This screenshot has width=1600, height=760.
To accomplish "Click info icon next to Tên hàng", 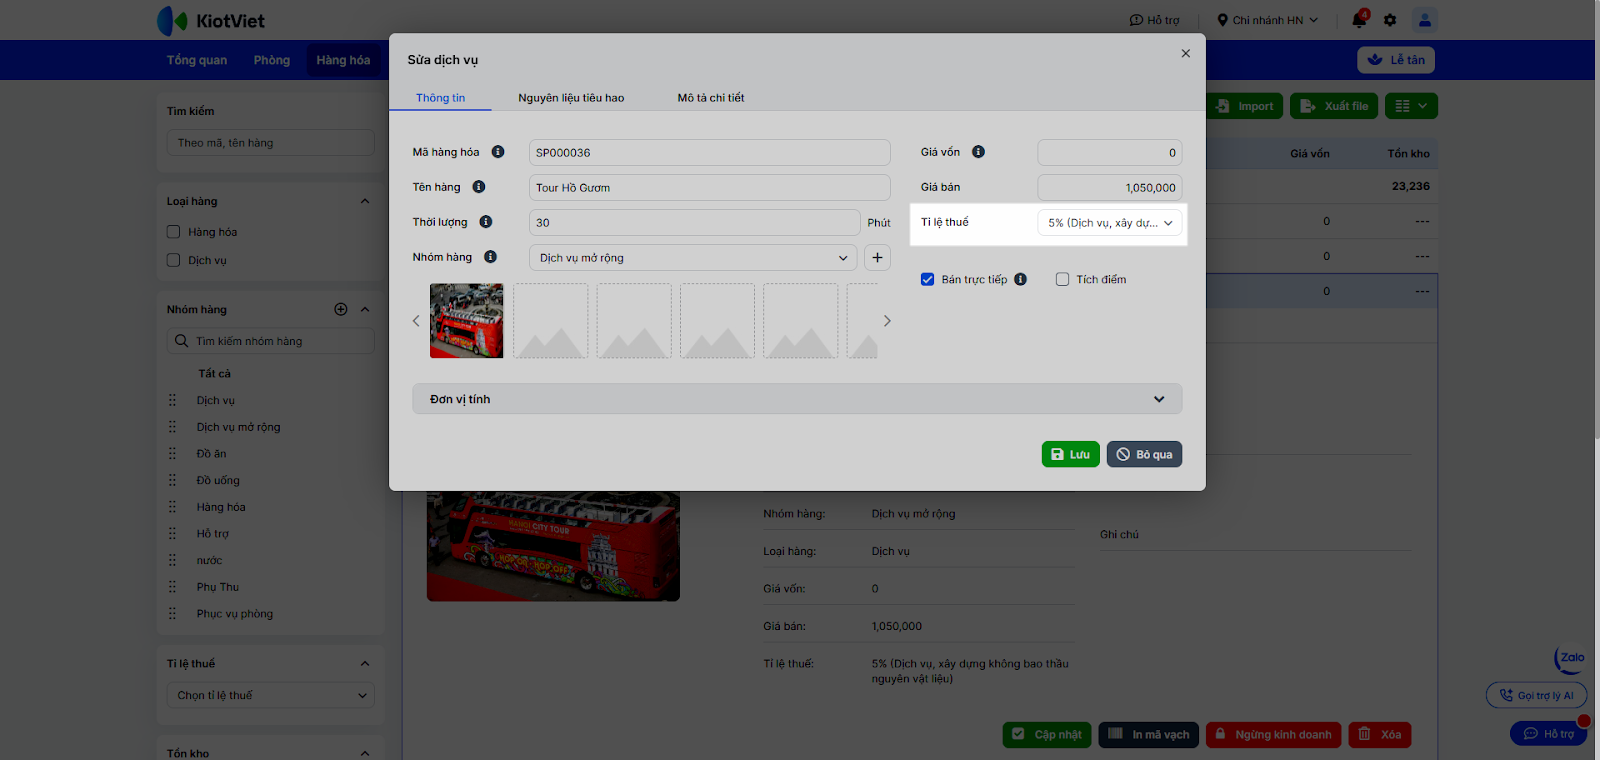I will [479, 187].
